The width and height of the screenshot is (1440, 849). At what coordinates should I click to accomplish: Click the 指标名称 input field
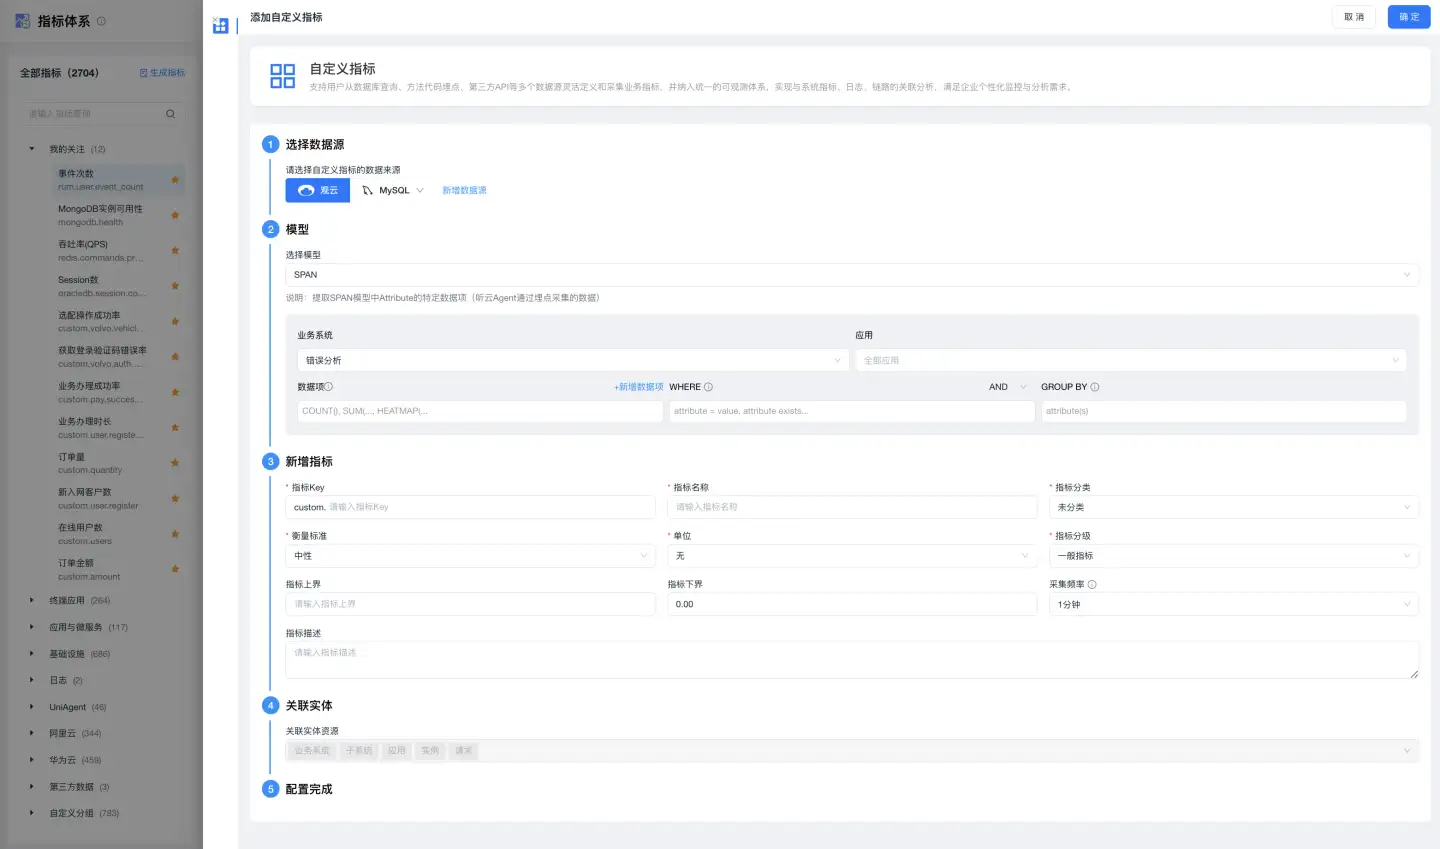pyautogui.click(x=852, y=507)
